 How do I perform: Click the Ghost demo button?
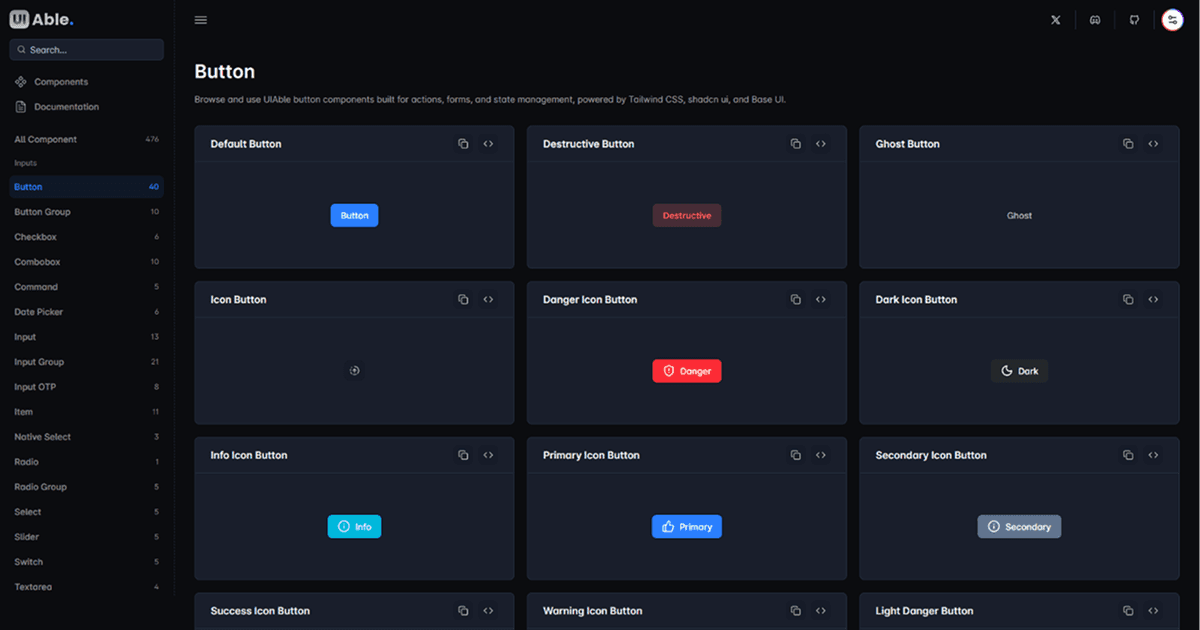point(1019,215)
